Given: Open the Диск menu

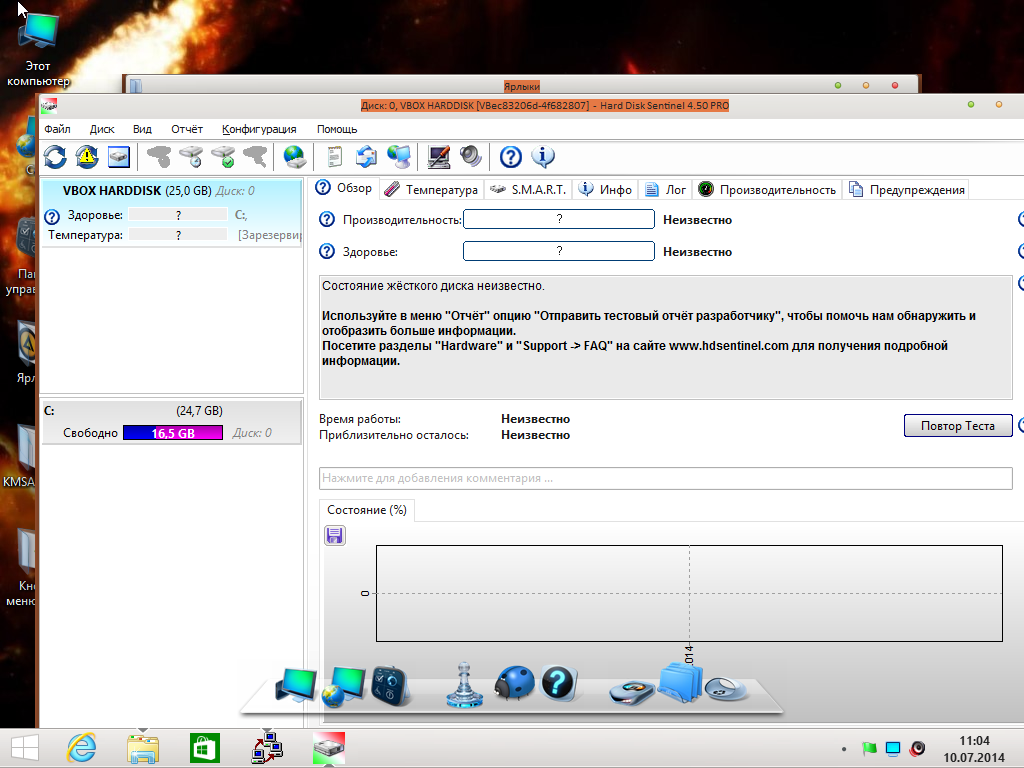Looking at the screenshot, I should (102, 129).
